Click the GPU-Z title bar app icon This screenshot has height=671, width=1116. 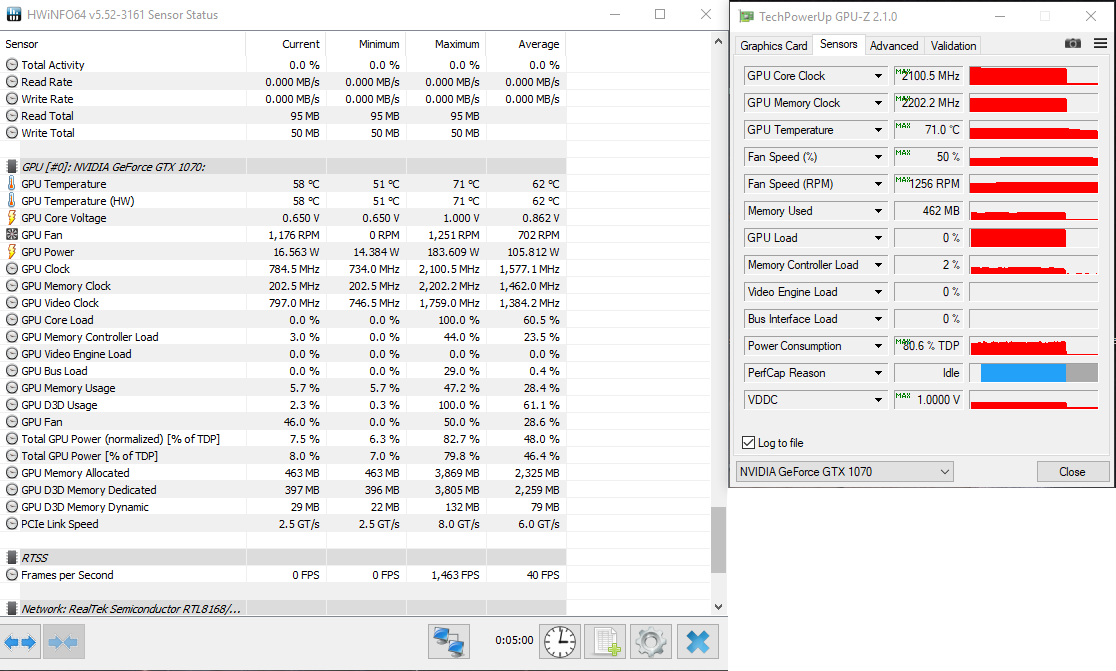(746, 16)
